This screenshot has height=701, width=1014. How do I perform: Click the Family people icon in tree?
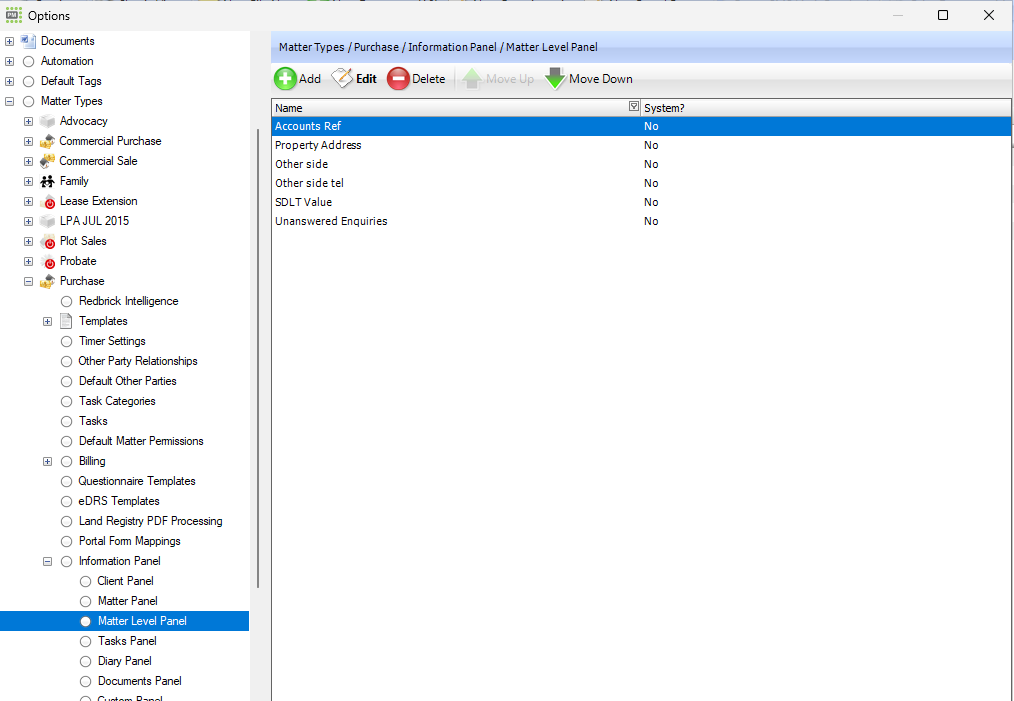tap(47, 181)
